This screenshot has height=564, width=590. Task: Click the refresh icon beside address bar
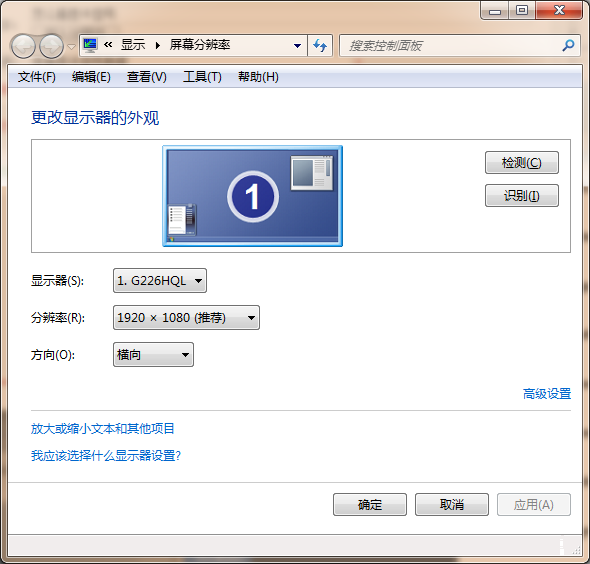(x=320, y=46)
